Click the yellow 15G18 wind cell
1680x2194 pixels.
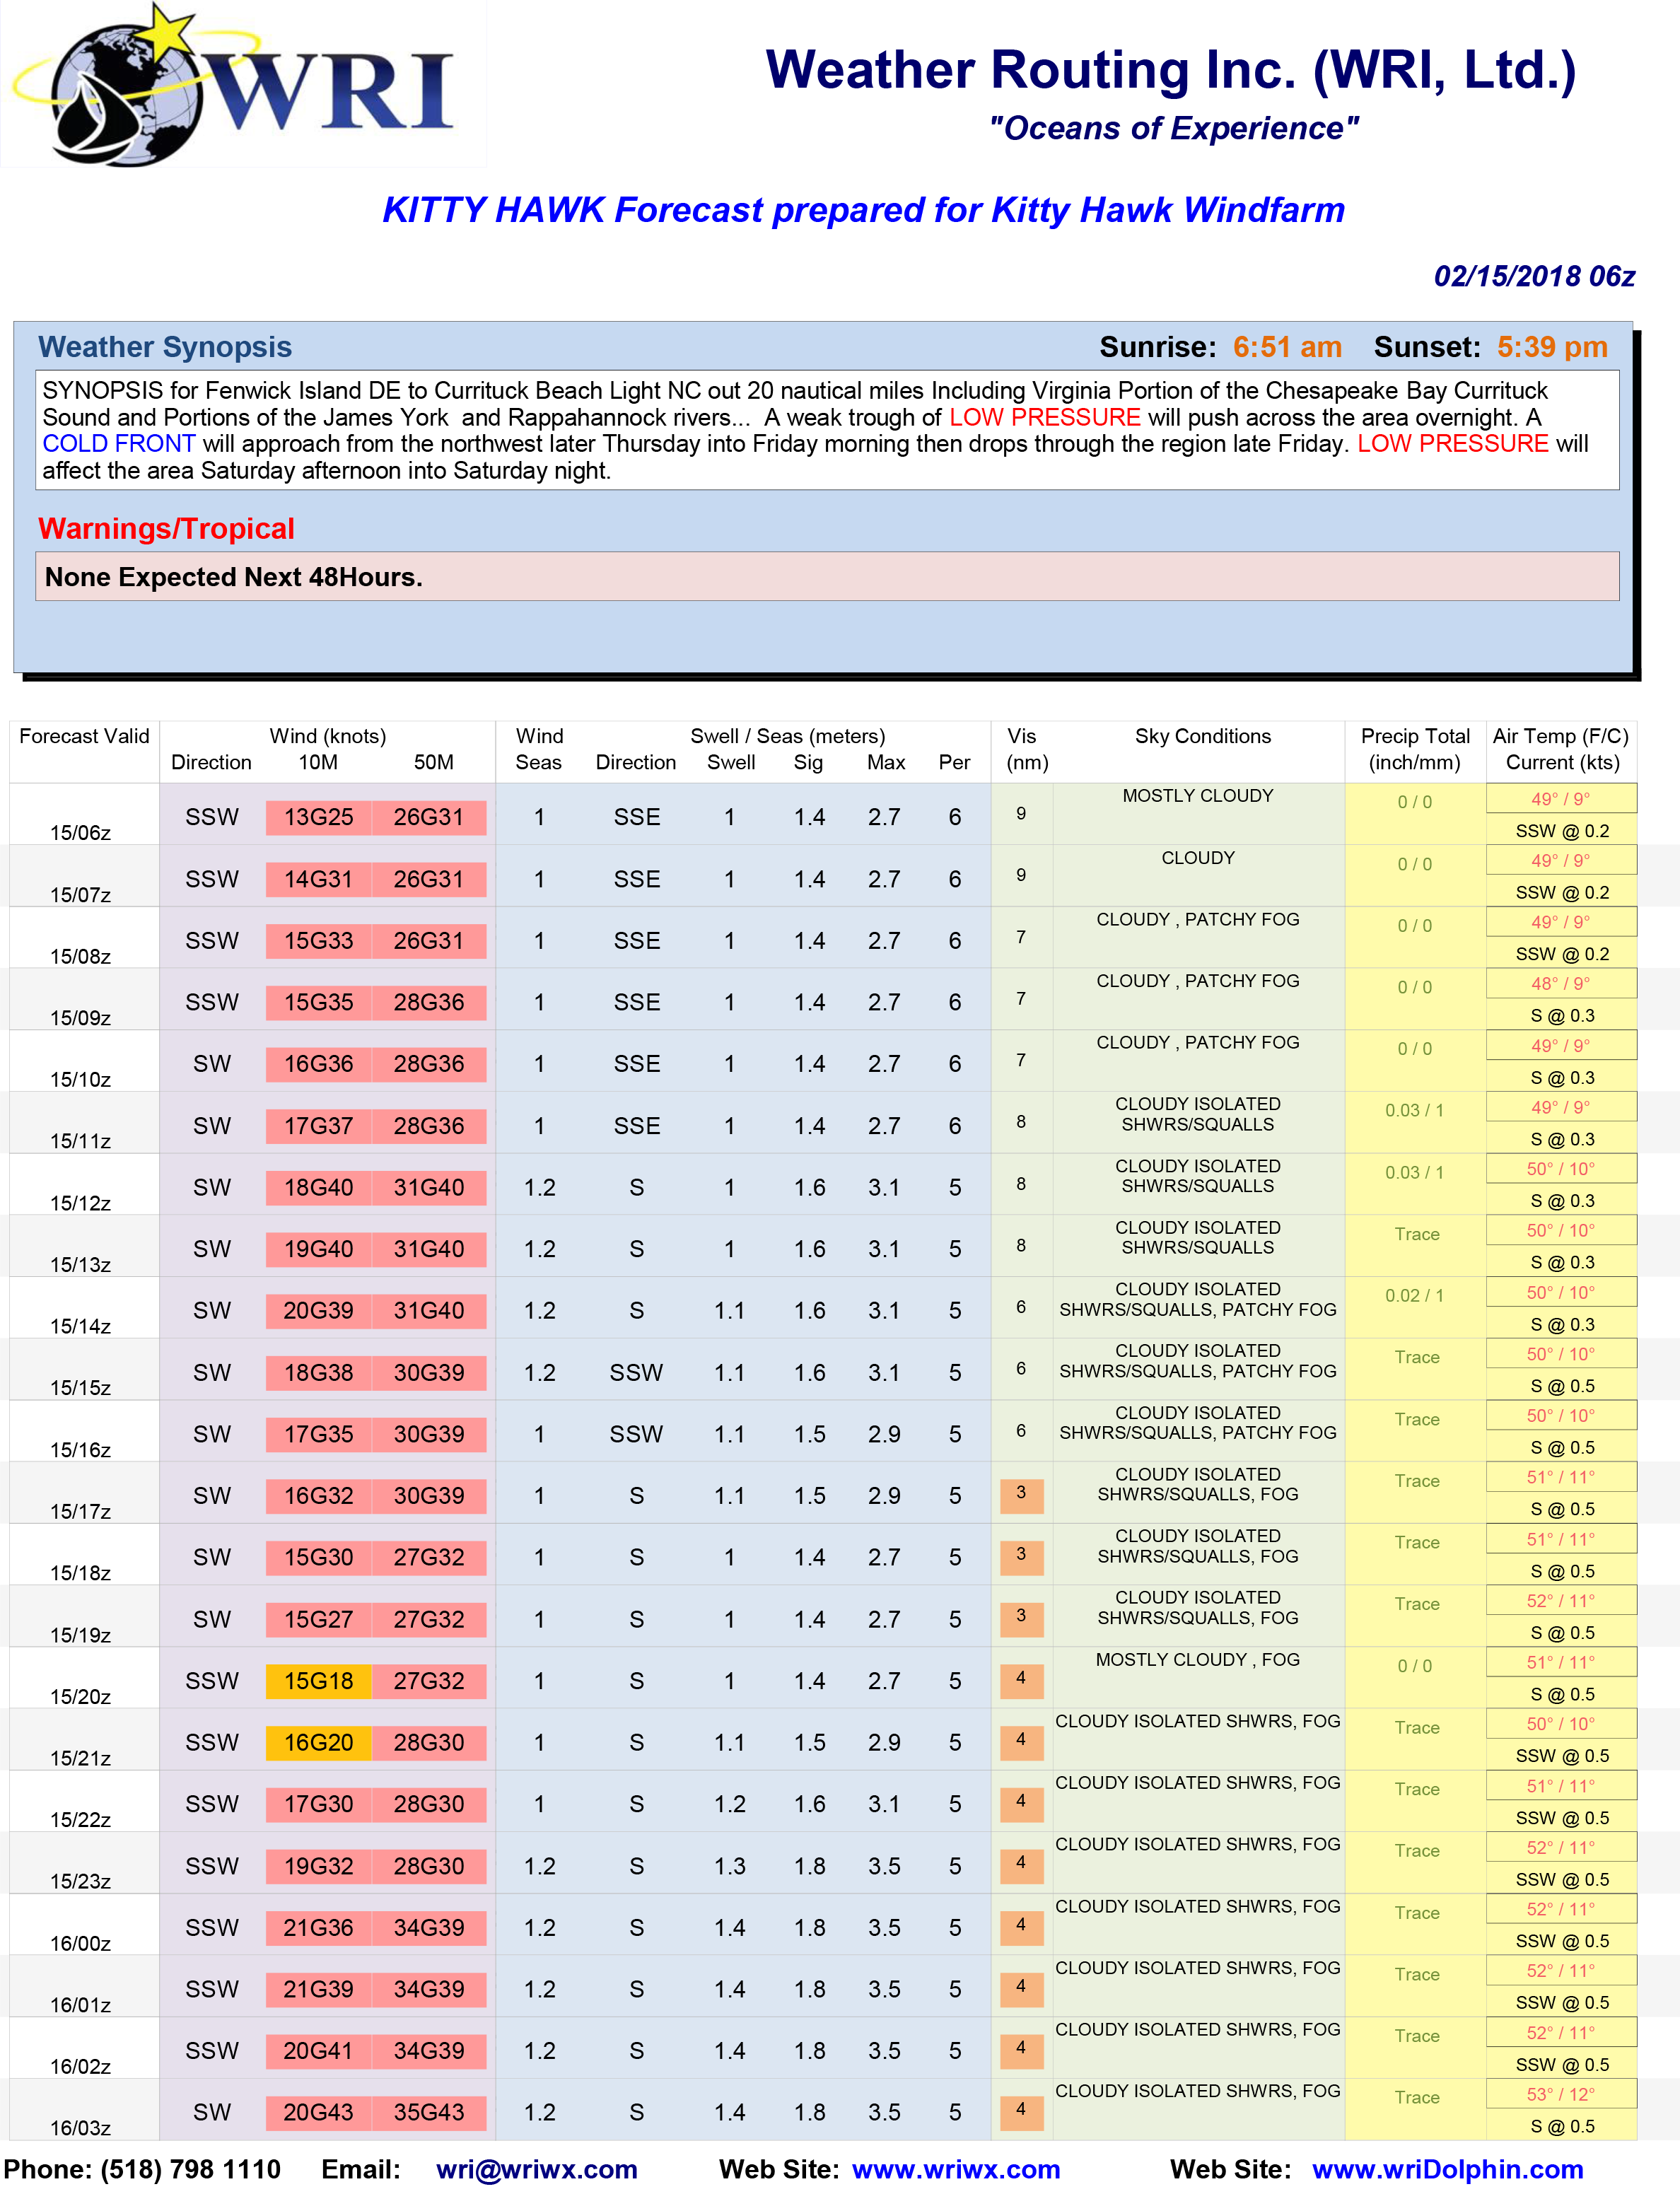coord(319,1682)
